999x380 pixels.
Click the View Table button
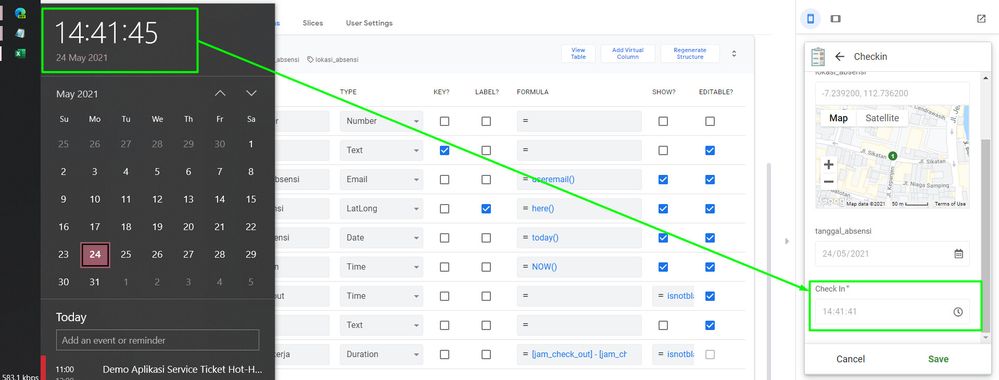[578, 54]
